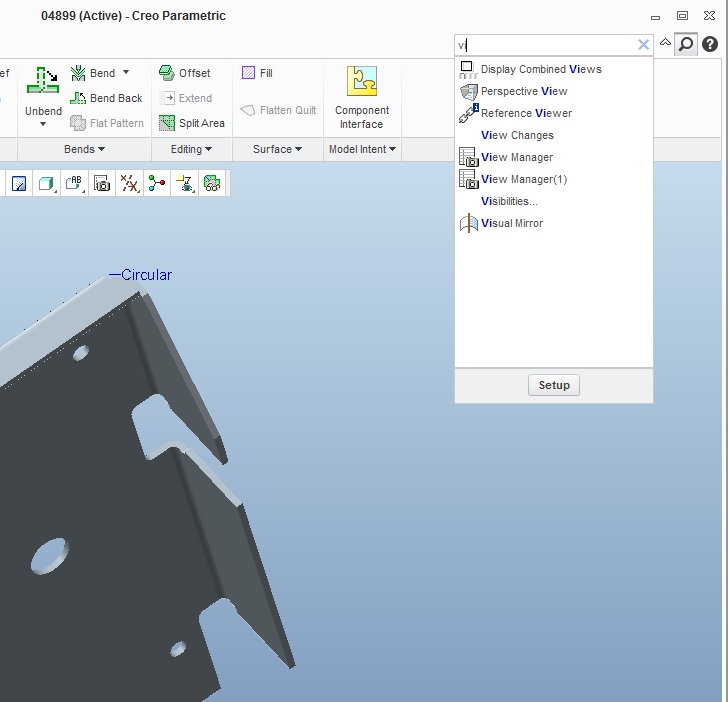This screenshot has height=702, width=728.
Task: Click the Flatten Quilt tool
Action: click(x=278, y=110)
